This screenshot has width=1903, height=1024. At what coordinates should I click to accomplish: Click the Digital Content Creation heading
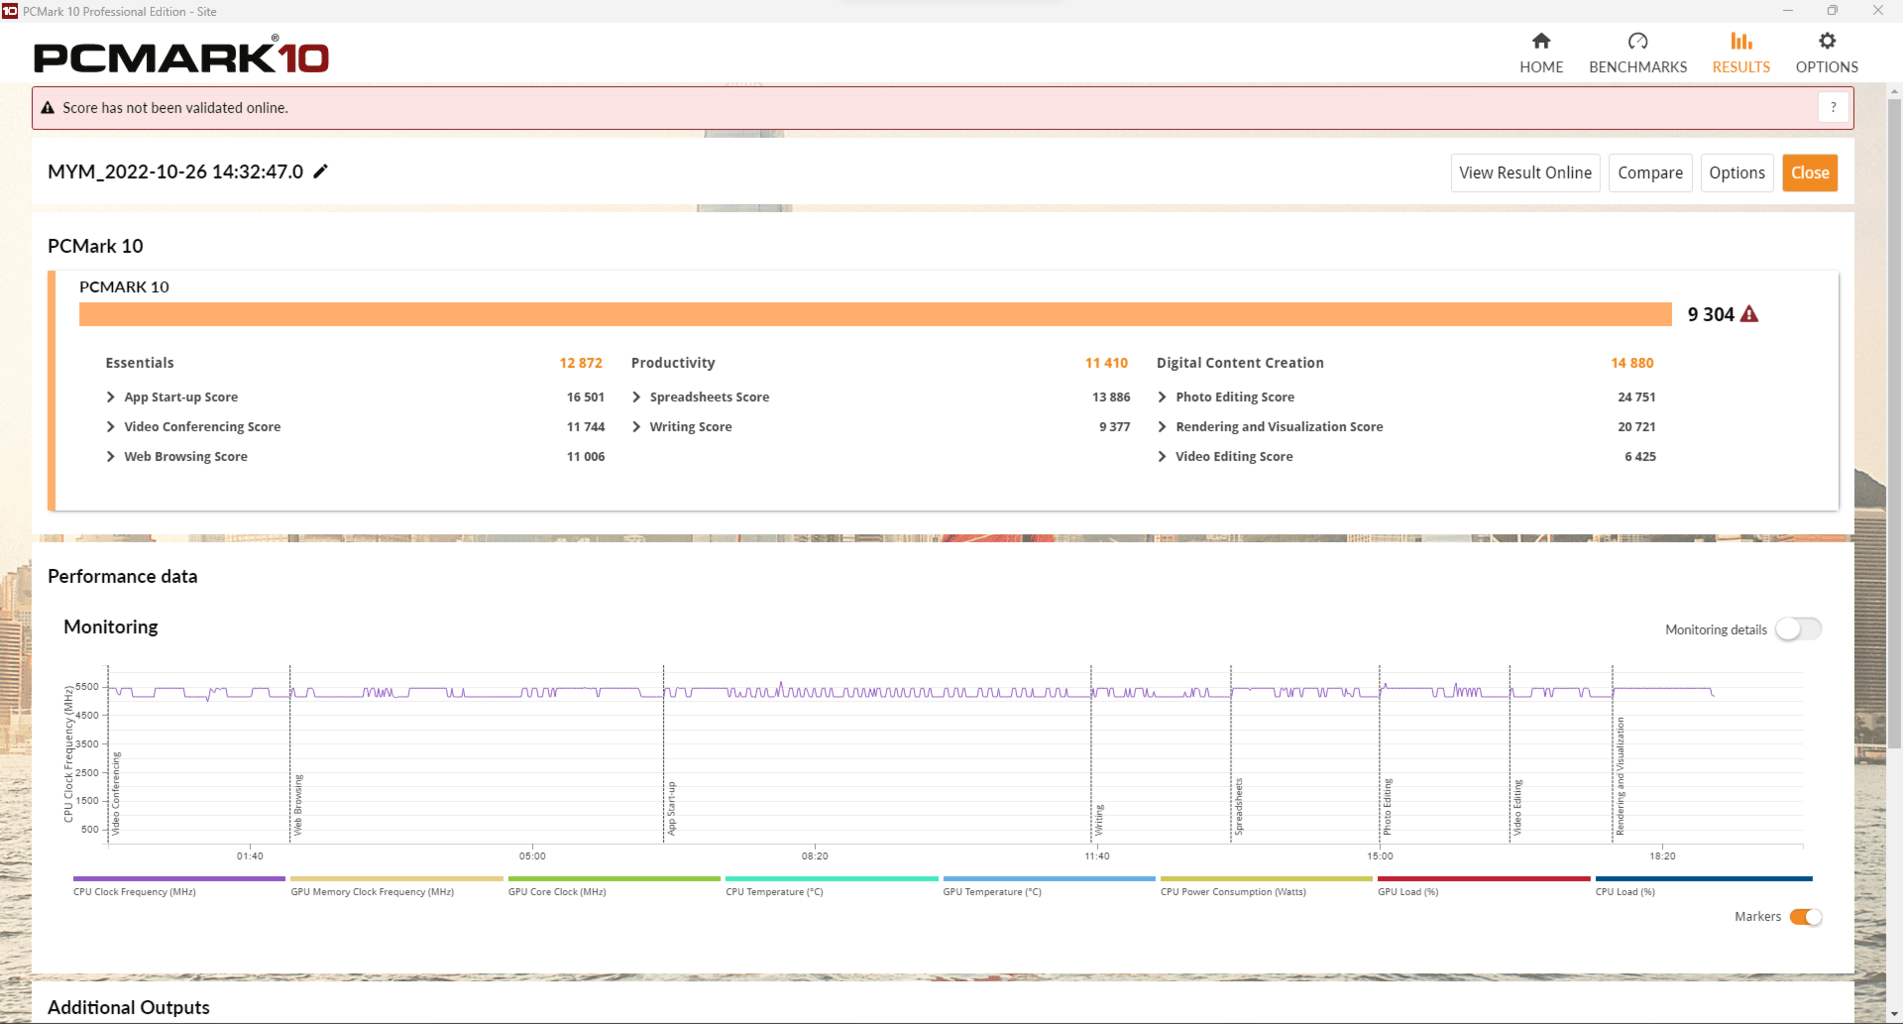(1240, 363)
